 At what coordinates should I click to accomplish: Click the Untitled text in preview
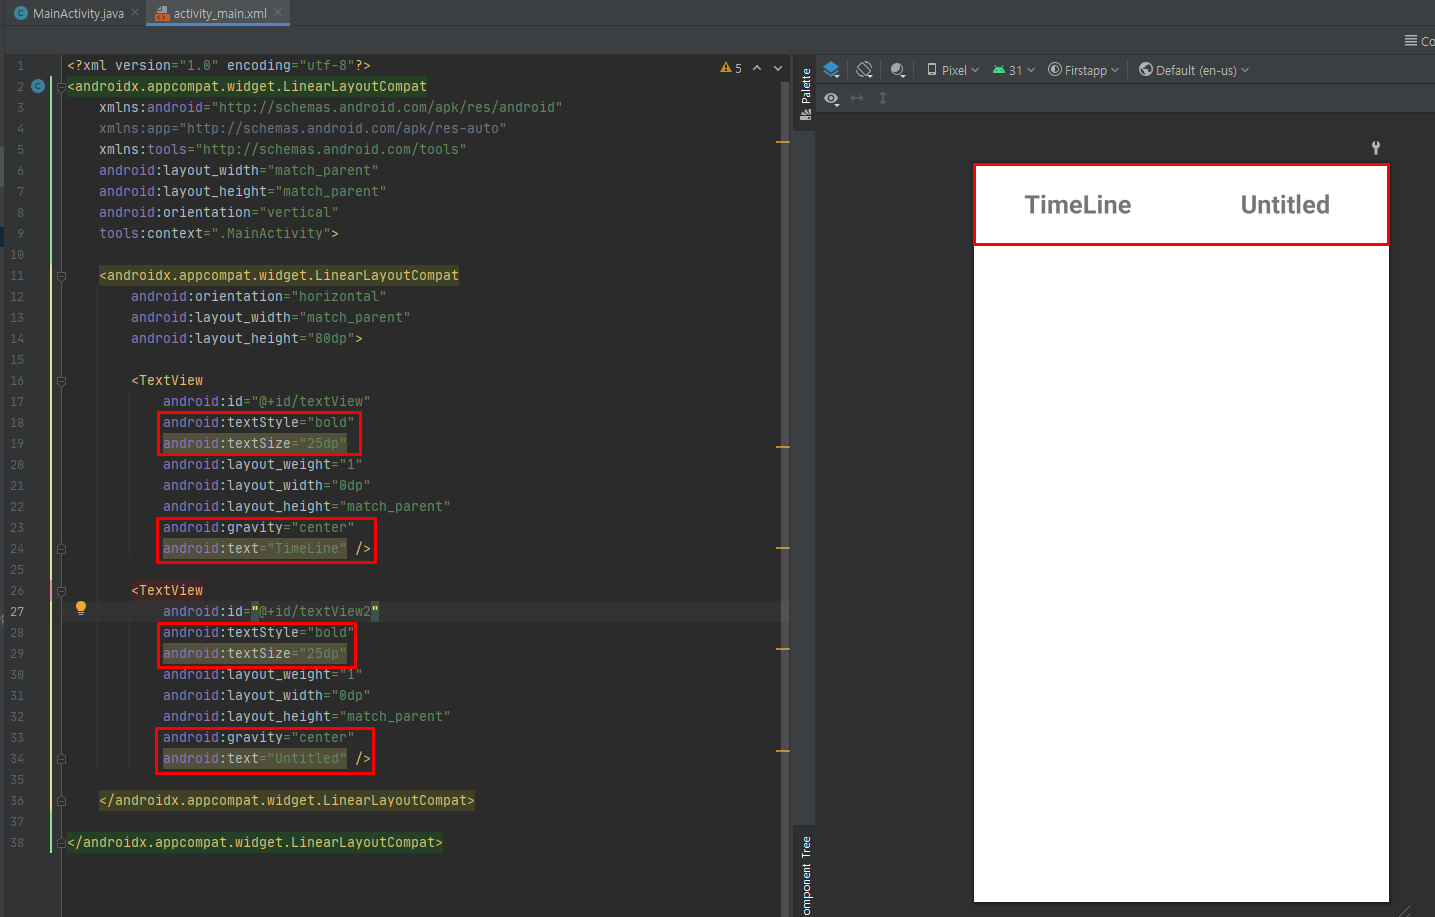[1285, 205]
